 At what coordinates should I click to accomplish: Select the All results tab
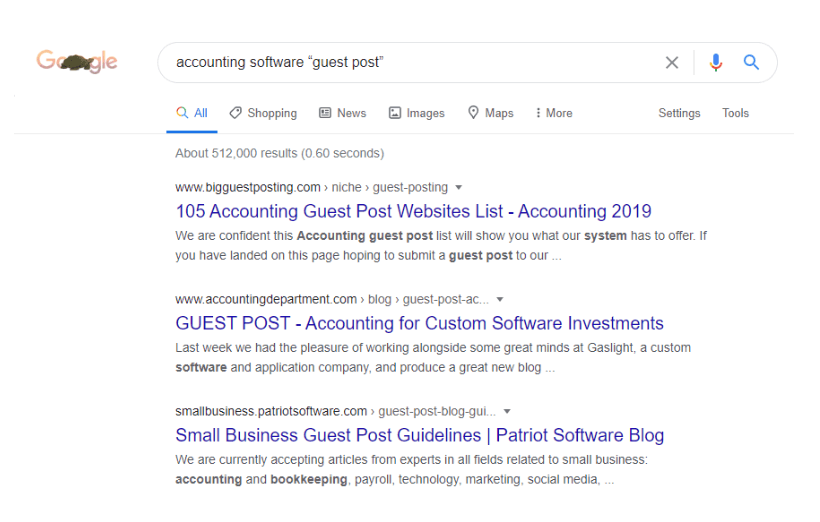(192, 113)
